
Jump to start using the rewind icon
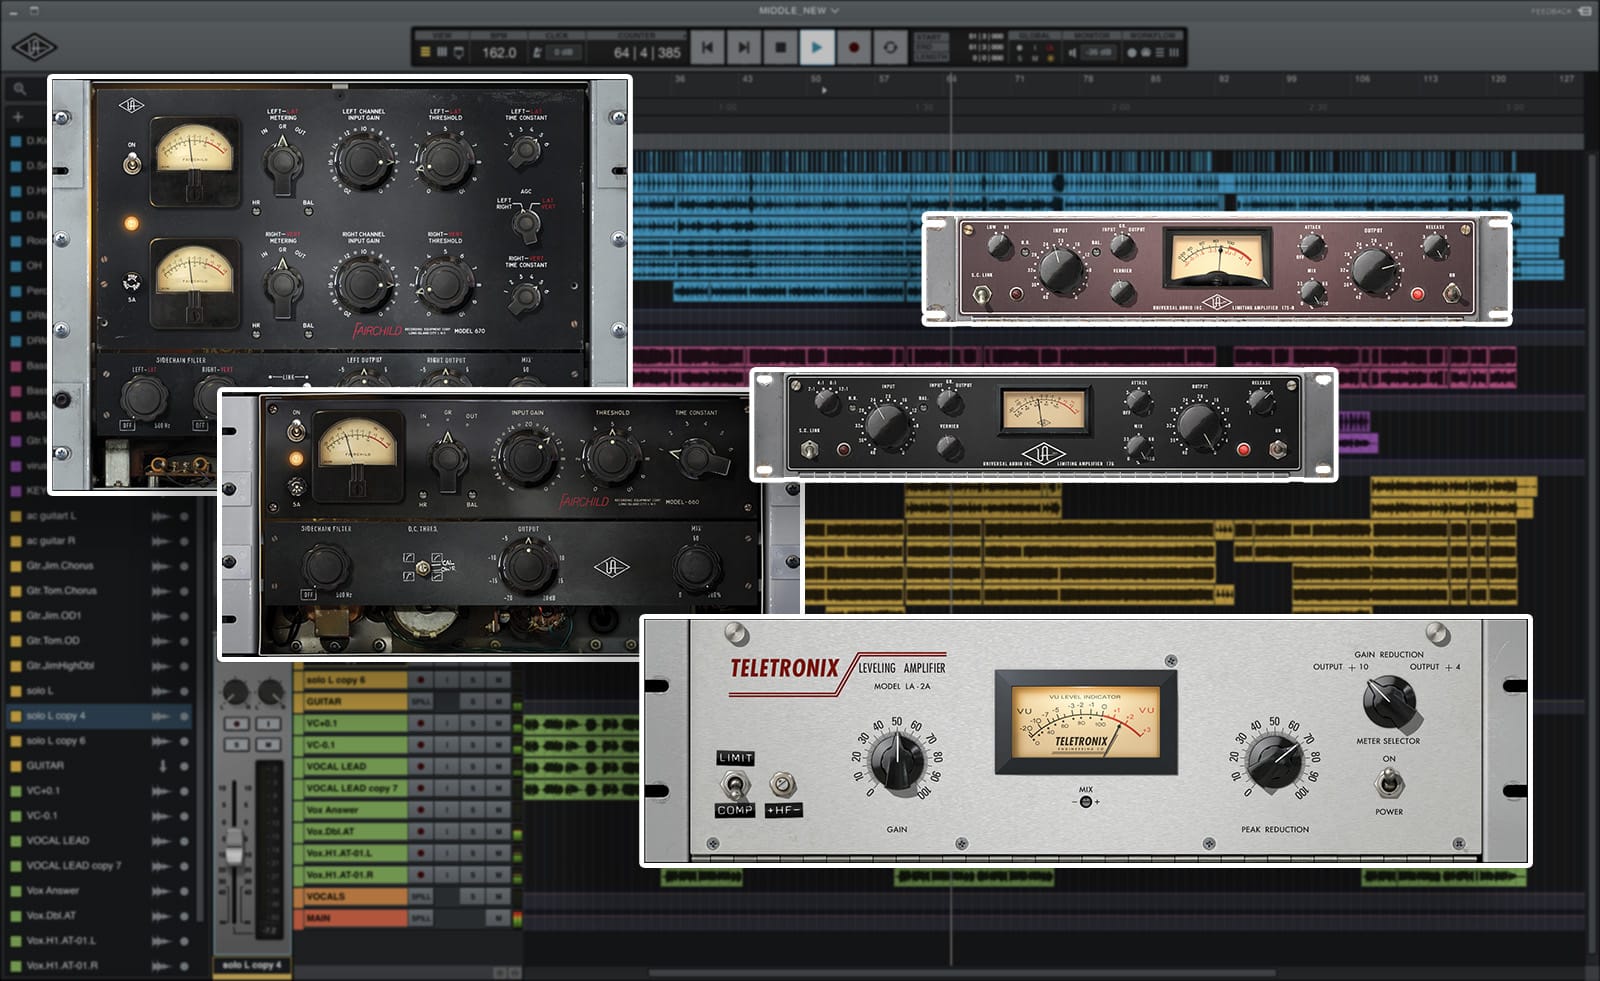pyautogui.click(x=708, y=47)
